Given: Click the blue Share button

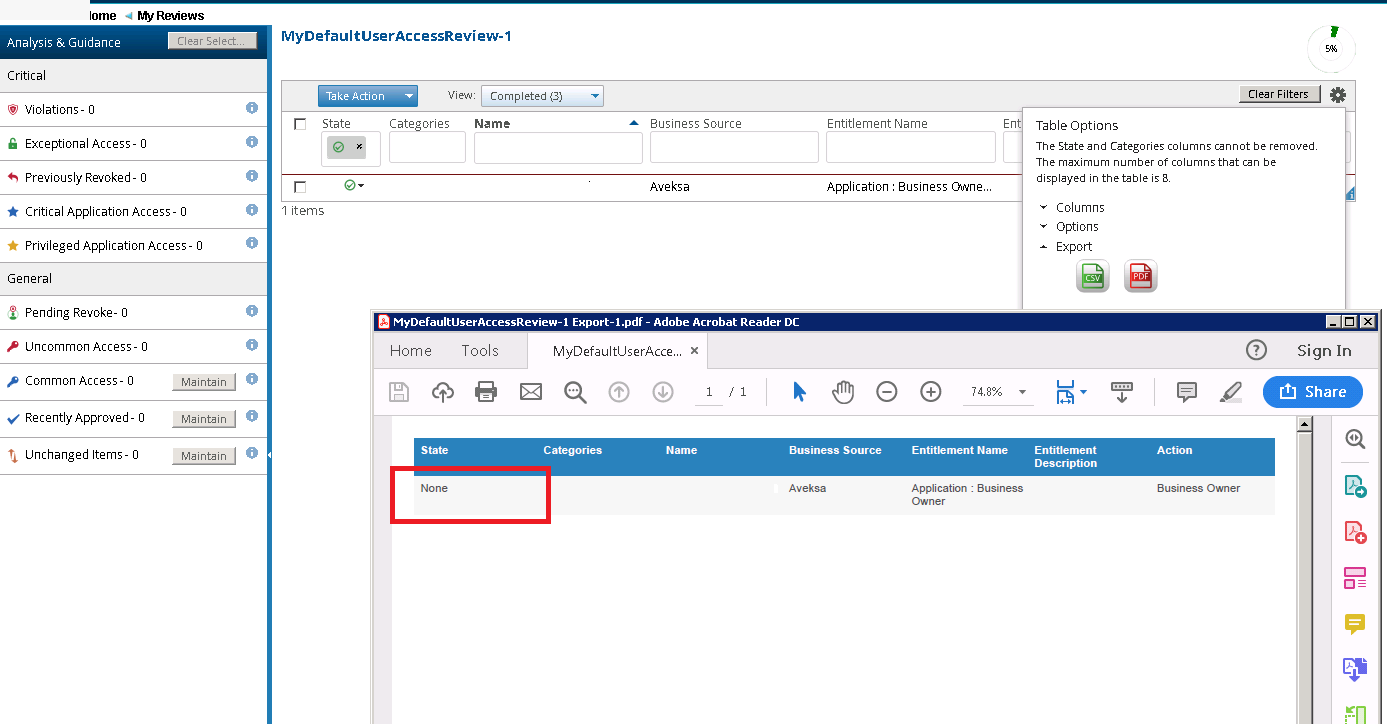Looking at the screenshot, I should (x=1312, y=392).
